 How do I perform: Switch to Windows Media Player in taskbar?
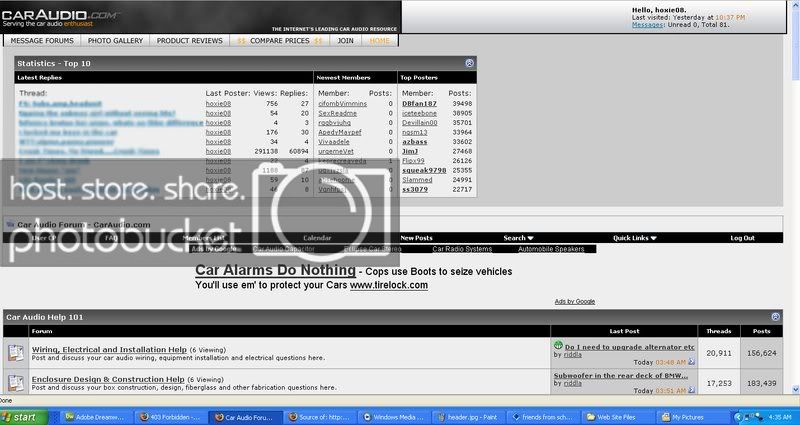tap(394, 417)
